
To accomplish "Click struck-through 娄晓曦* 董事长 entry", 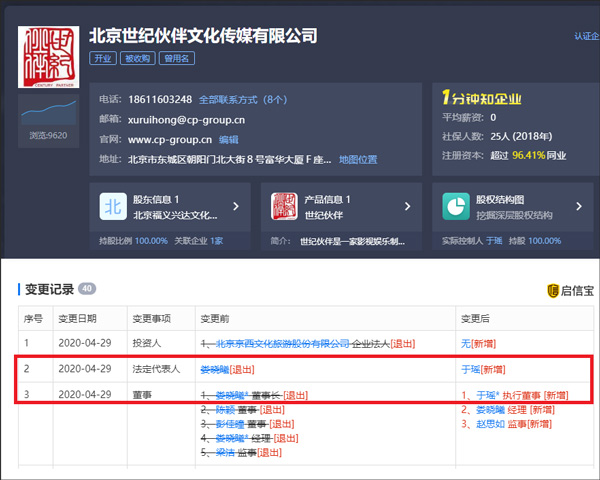I will tap(254, 395).
